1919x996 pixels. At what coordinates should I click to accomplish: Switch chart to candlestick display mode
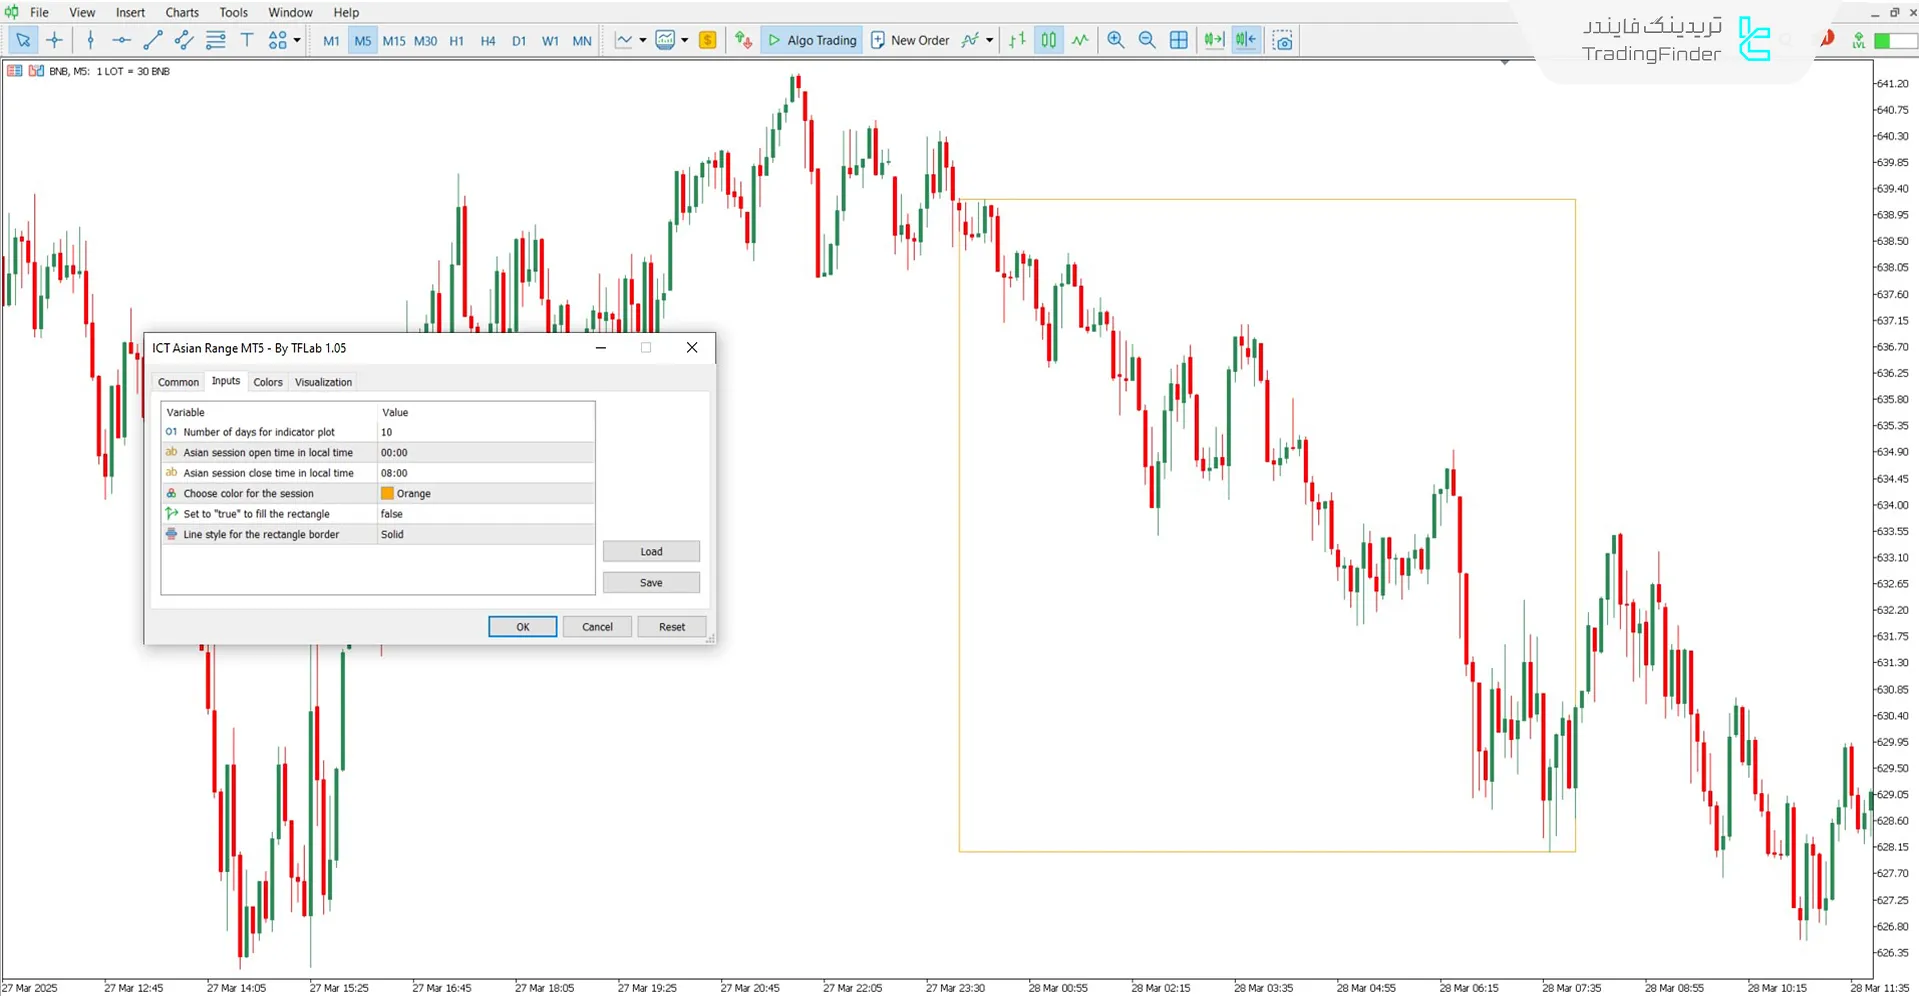pos(1048,40)
